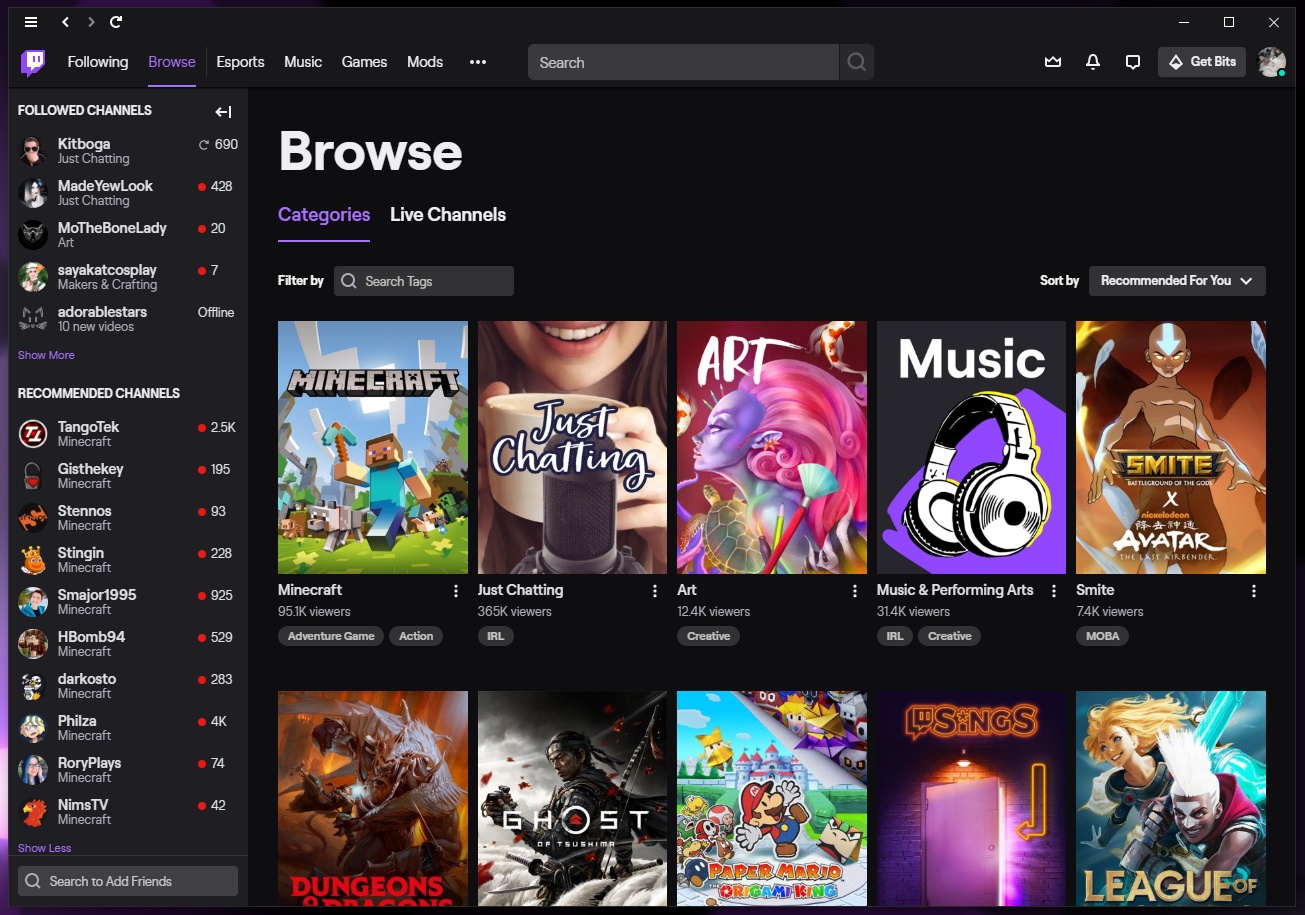Open the Just Chatting category thumbnail
Viewport: 1305px width, 915px height.
(x=572, y=447)
